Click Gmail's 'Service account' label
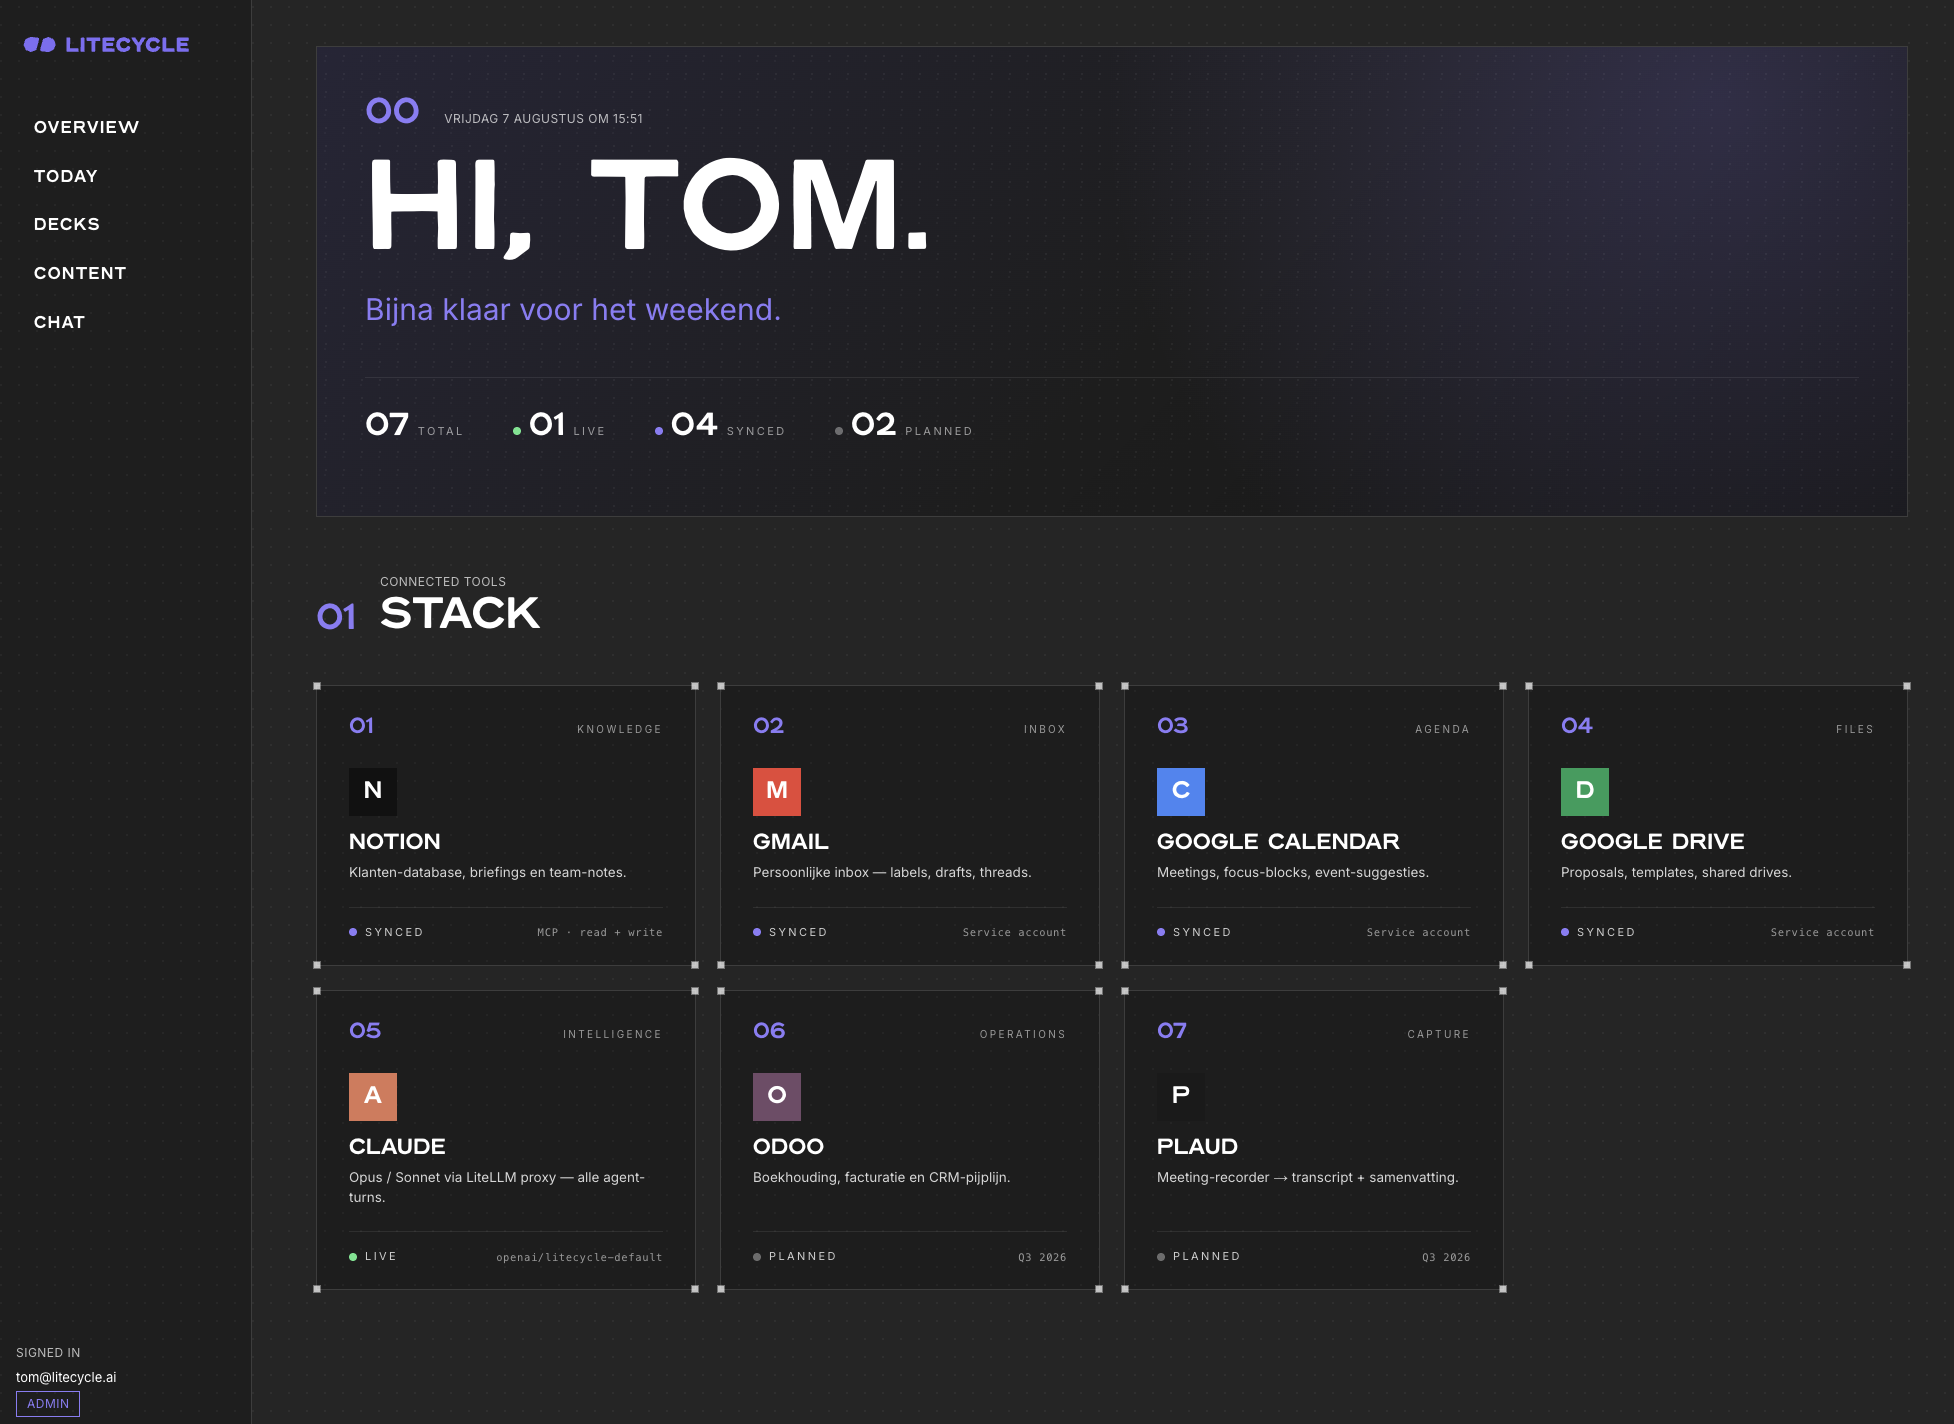1954x1424 pixels. pos(1015,932)
